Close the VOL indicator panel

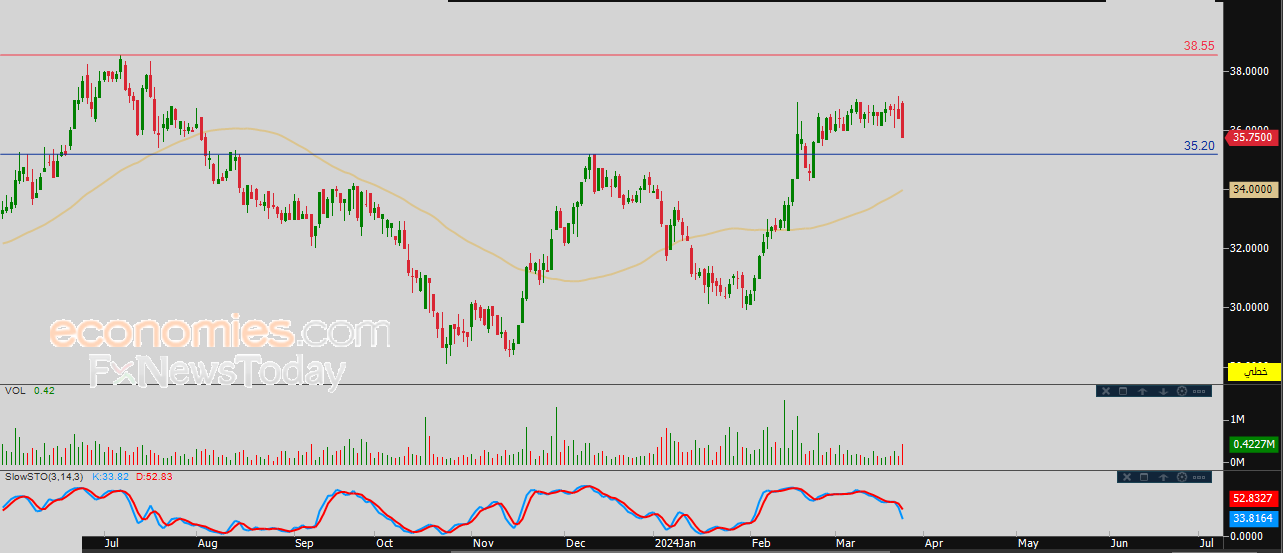tap(1106, 391)
